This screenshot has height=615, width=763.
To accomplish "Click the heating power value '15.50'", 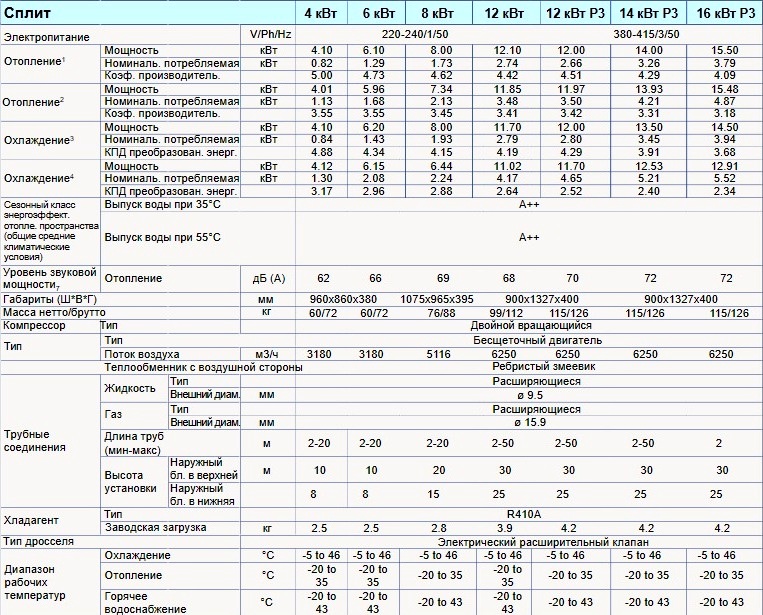I will [725, 50].
